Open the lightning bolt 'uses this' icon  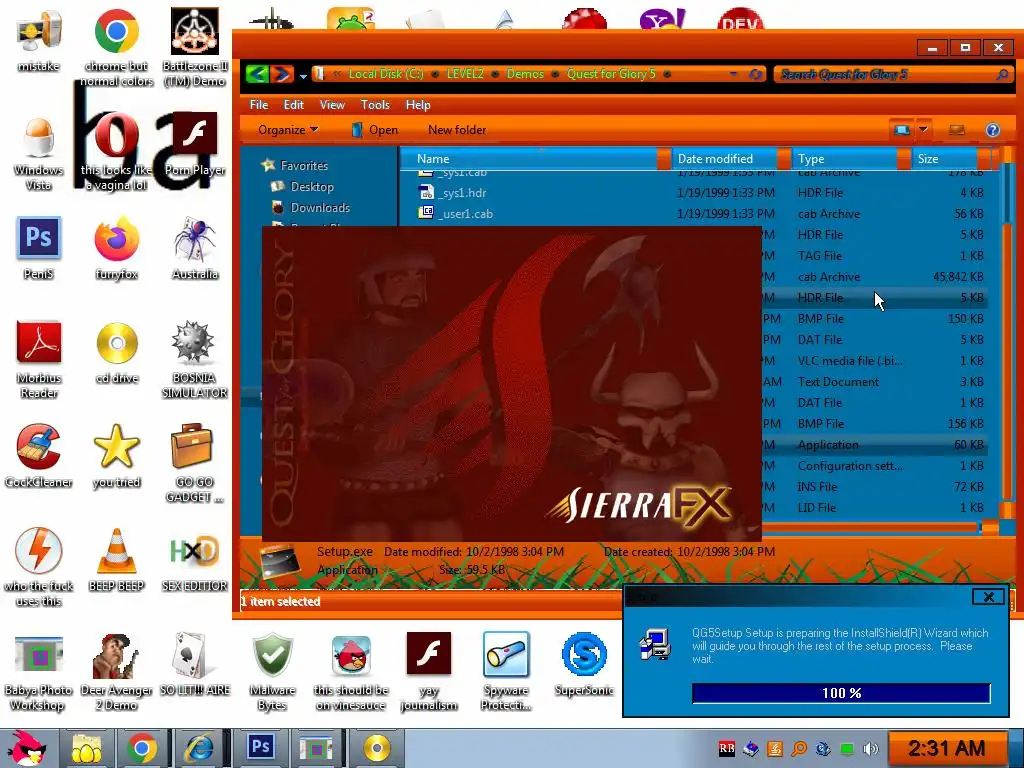[39, 550]
